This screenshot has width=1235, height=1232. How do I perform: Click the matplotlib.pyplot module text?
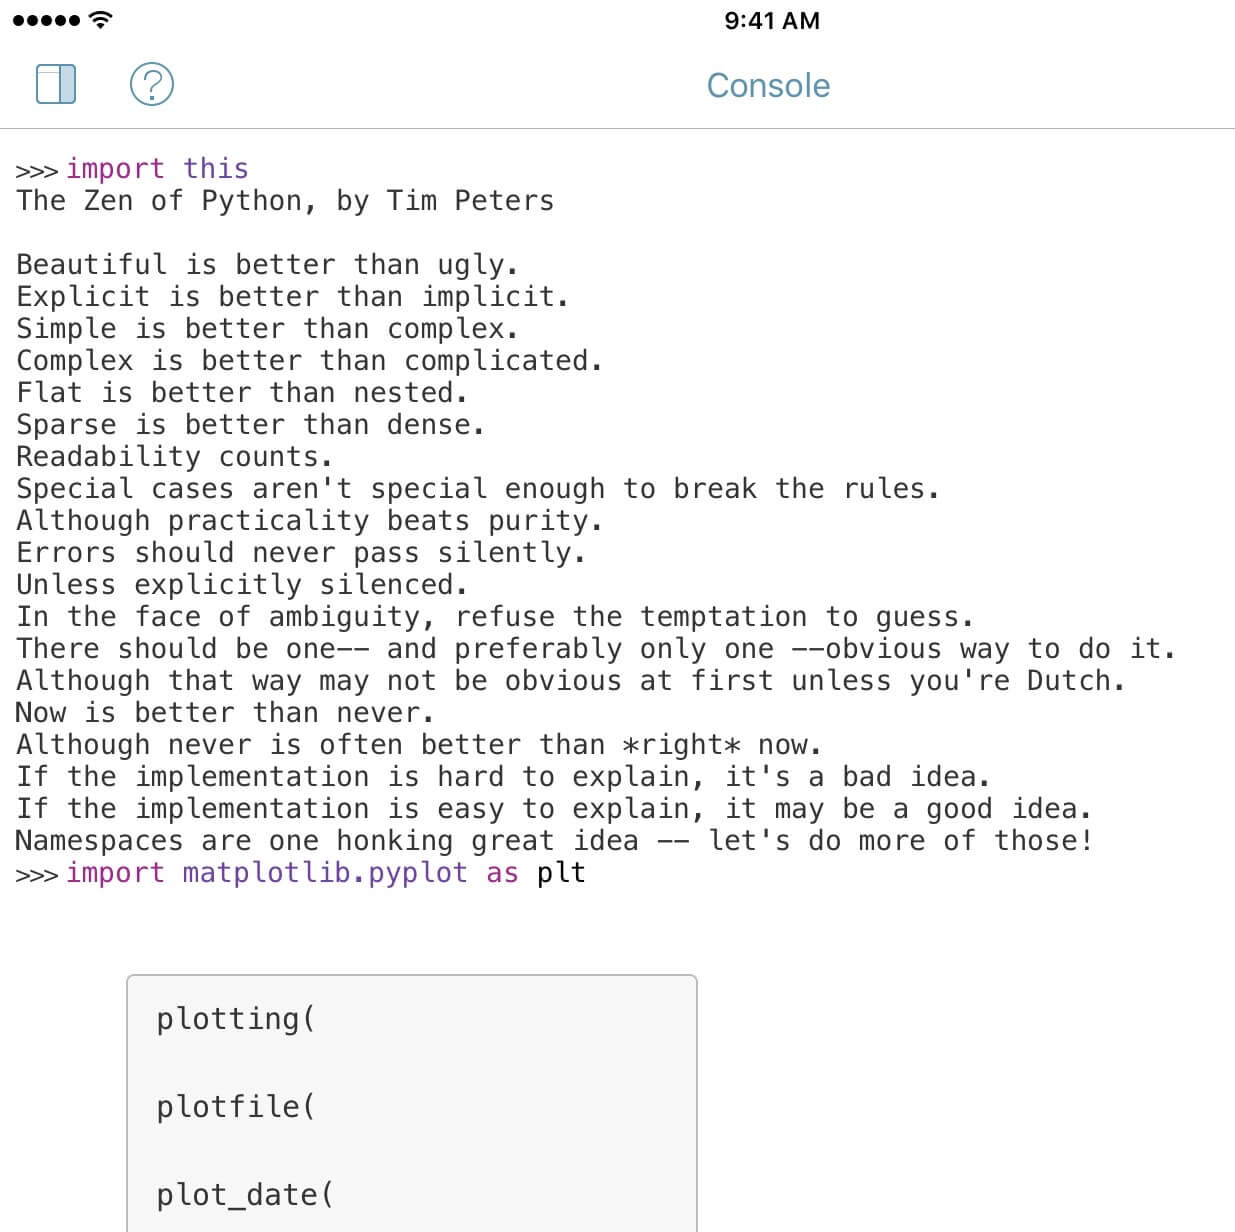pos(325,873)
